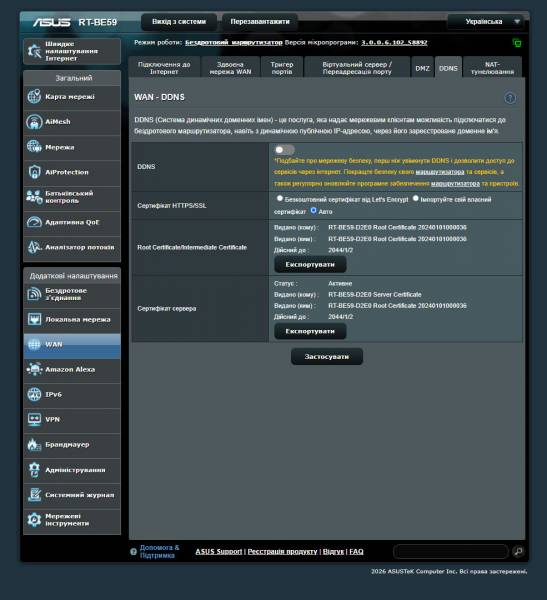The image size is (547, 600).
Task: Open Amazon Alexa sidebar icon
Action: point(34,370)
